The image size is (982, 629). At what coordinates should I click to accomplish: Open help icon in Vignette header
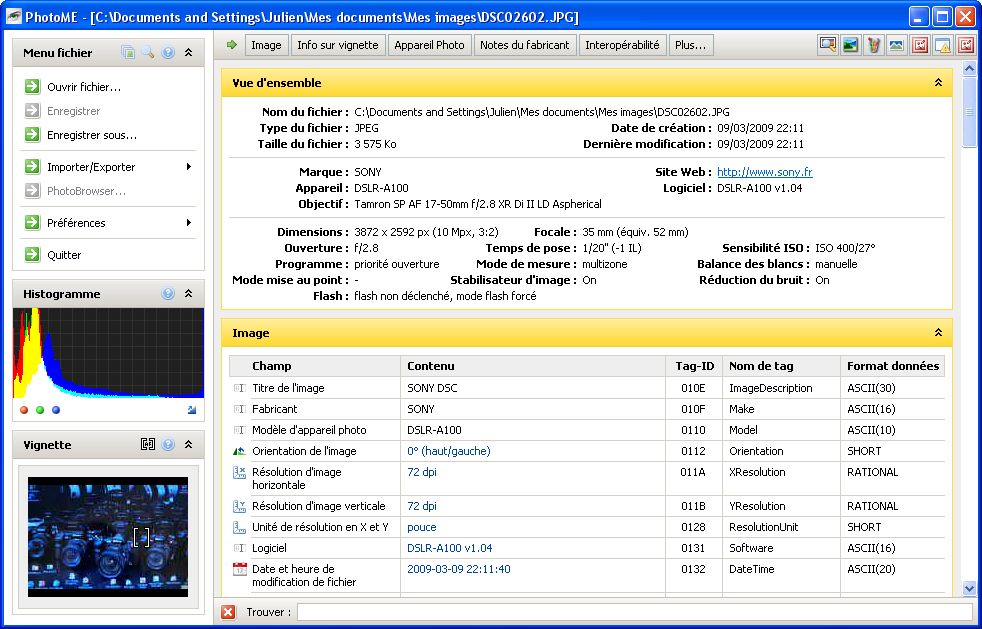click(168, 444)
